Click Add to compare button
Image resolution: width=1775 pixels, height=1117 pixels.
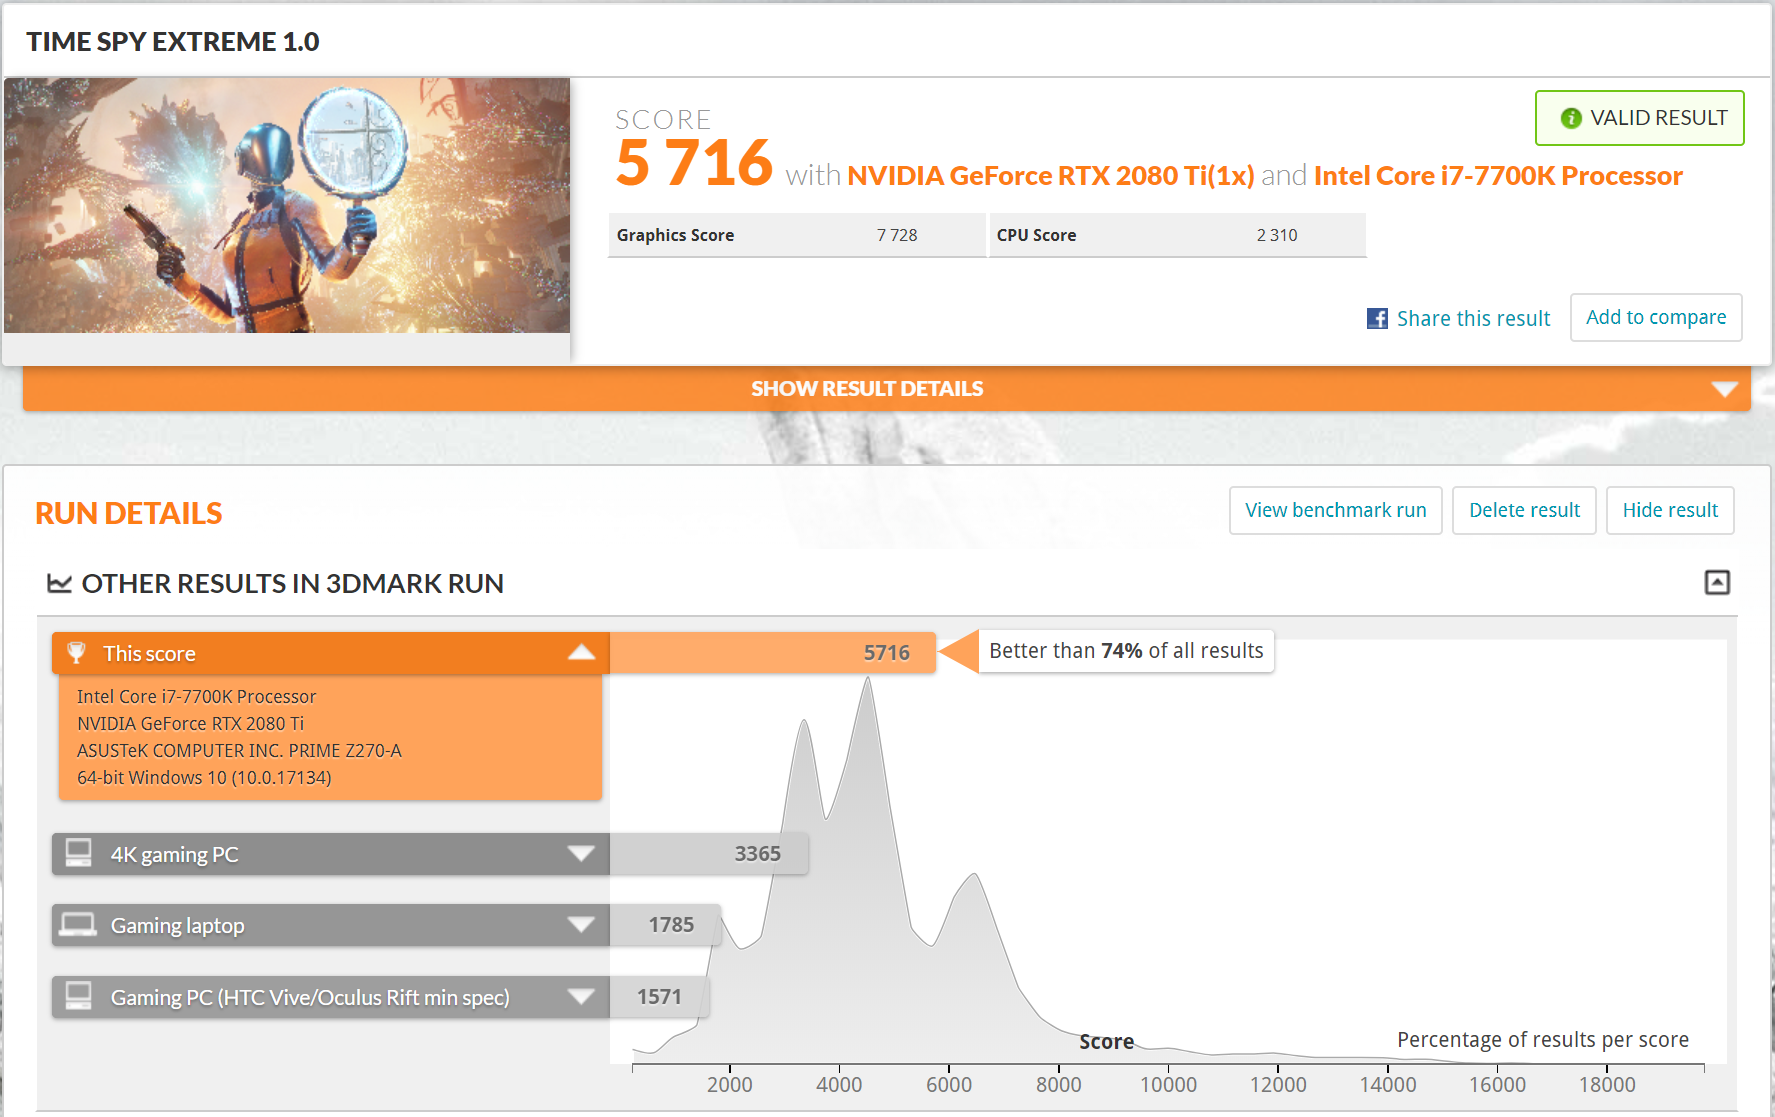click(x=1656, y=317)
